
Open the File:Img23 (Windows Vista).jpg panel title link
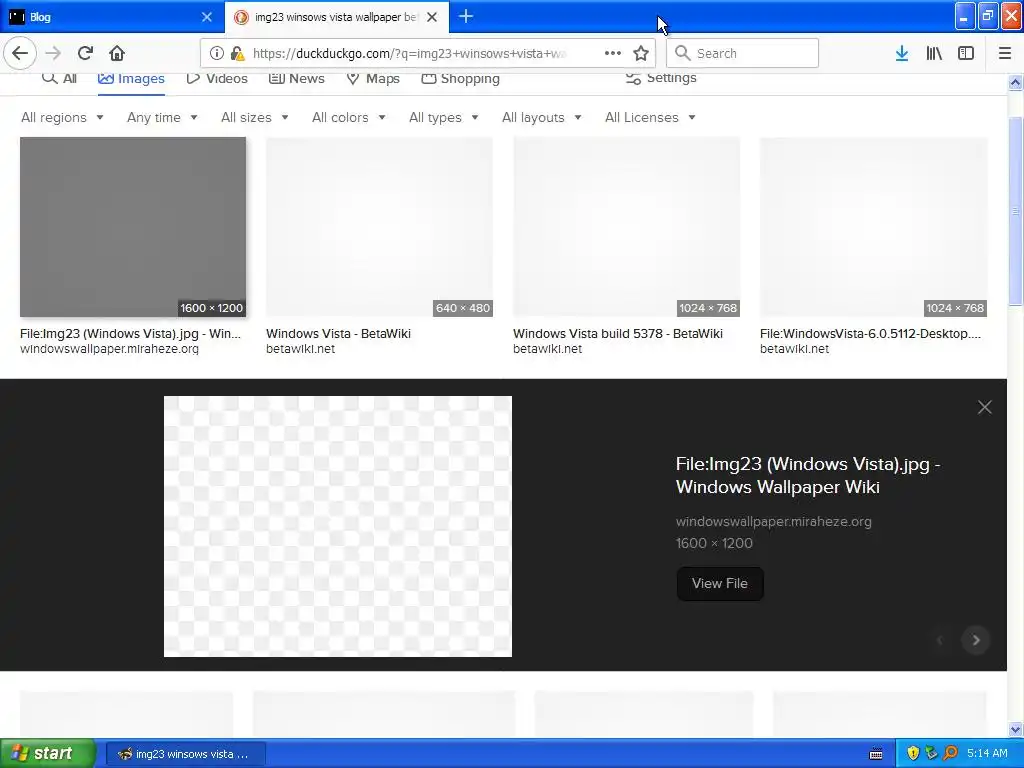808,475
